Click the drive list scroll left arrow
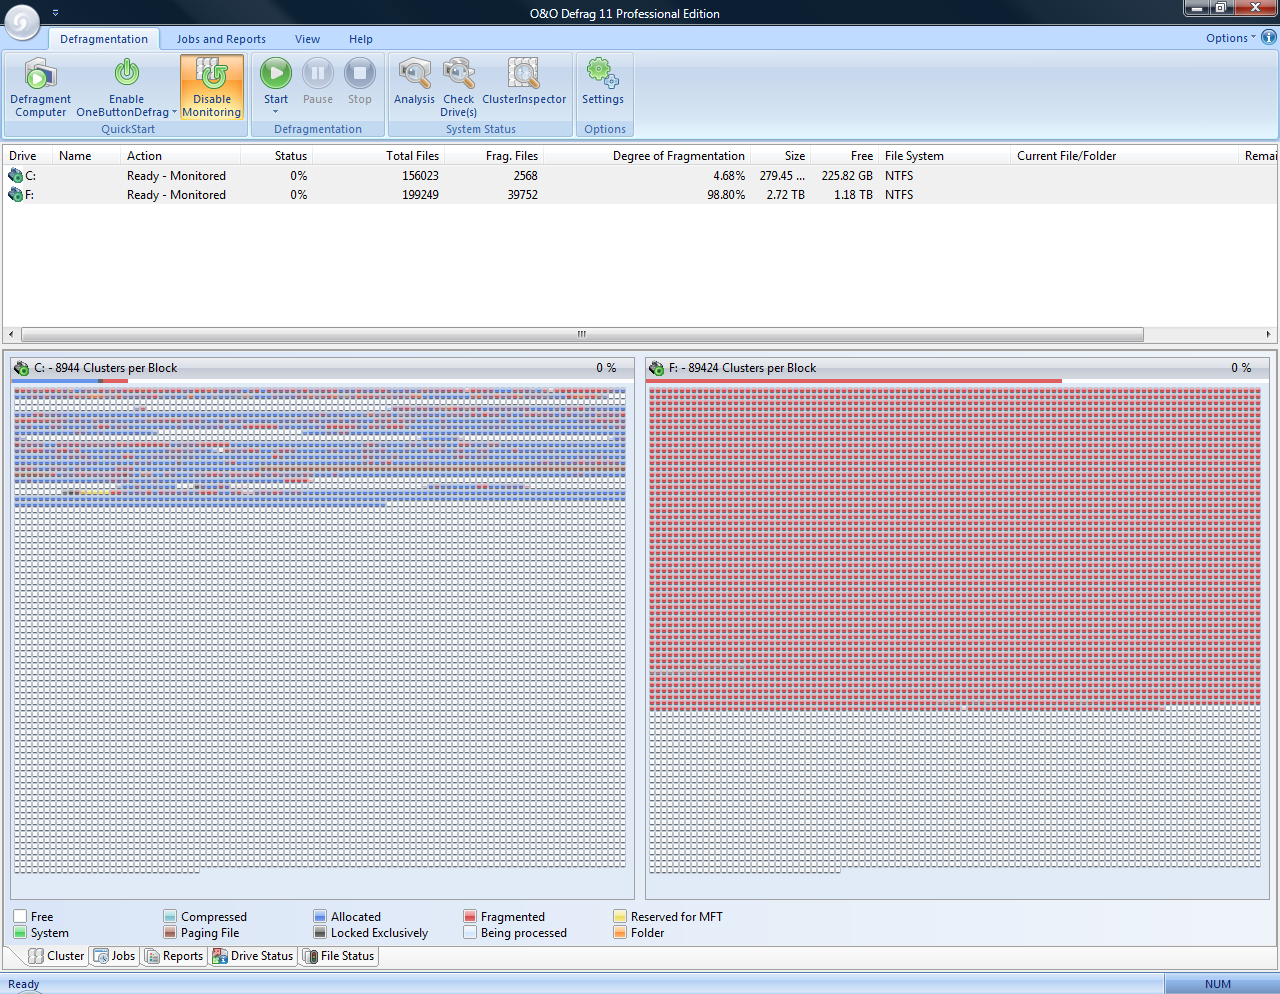 pyautogui.click(x=11, y=334)
